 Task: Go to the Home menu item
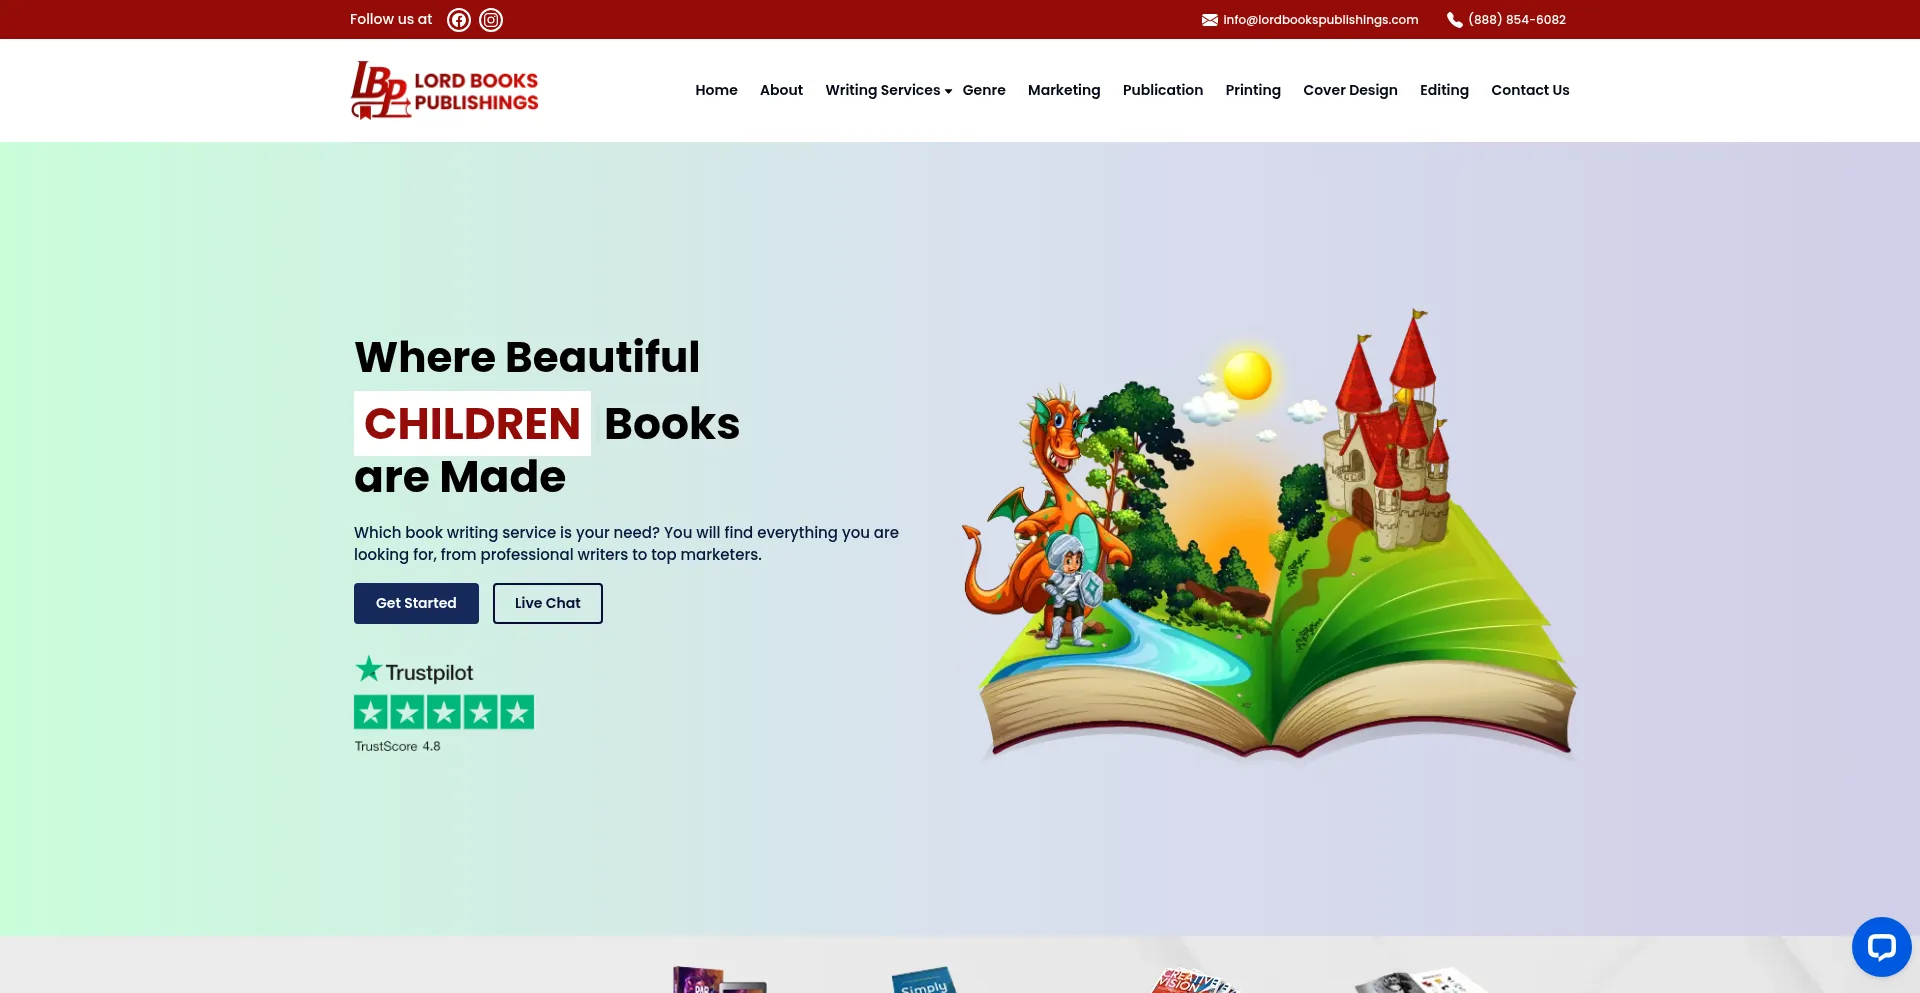[716, 90]
